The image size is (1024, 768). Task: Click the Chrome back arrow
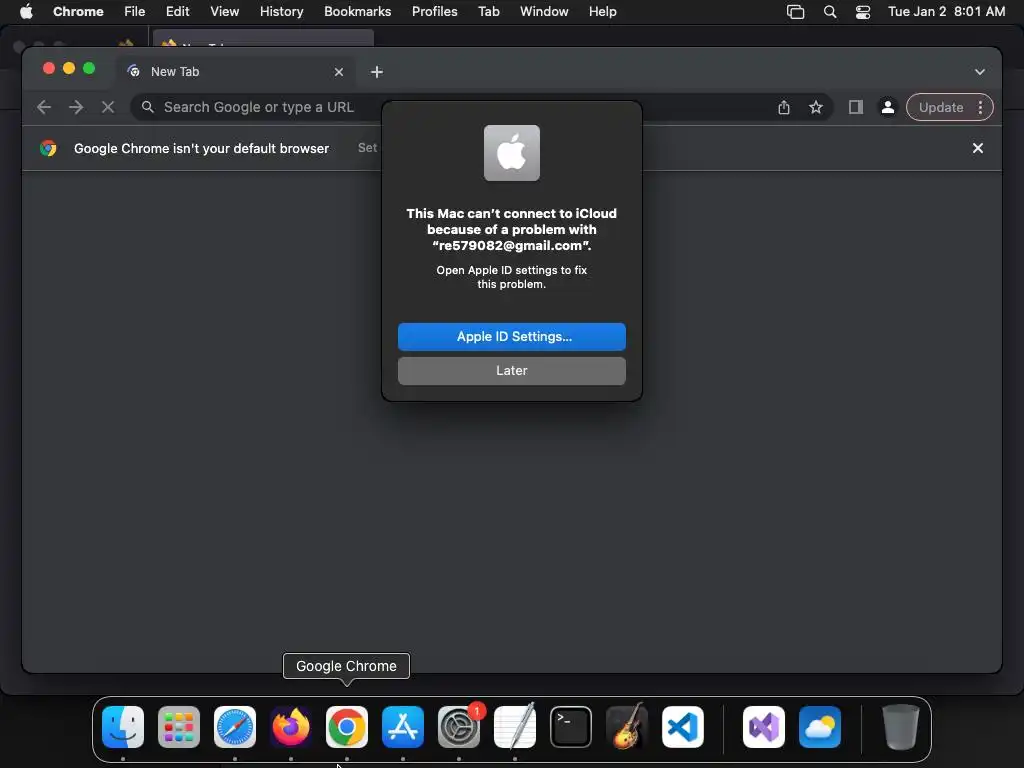pos(44,107)
